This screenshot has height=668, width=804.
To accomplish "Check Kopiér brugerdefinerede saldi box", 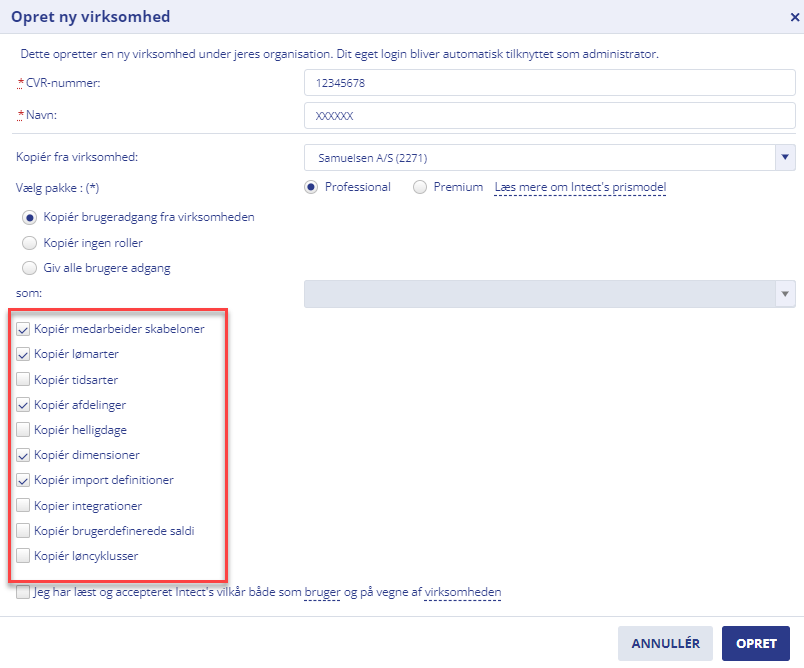I will (23, 531).
